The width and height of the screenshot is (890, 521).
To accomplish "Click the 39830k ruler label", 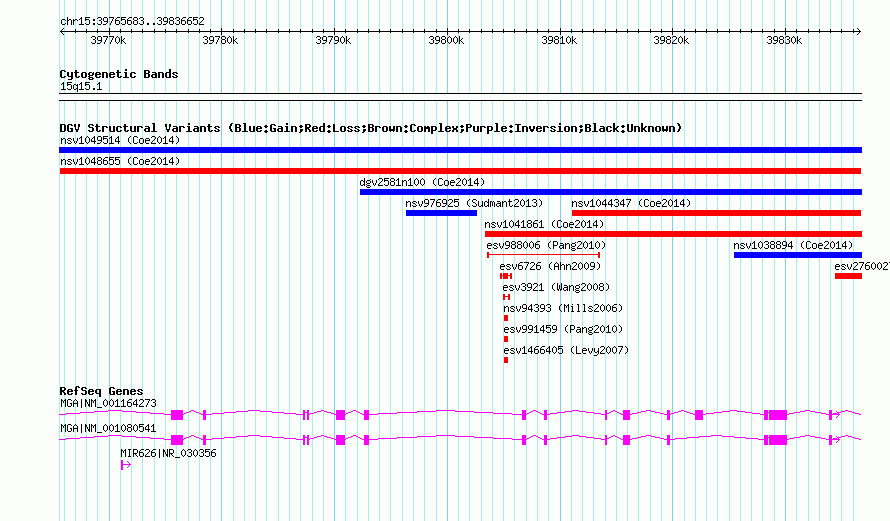I will [784, 40].
